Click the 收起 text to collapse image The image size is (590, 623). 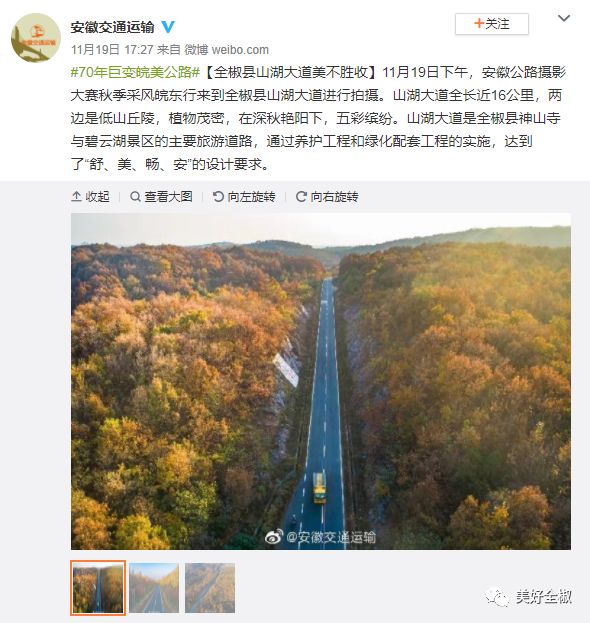pos(97,196)
